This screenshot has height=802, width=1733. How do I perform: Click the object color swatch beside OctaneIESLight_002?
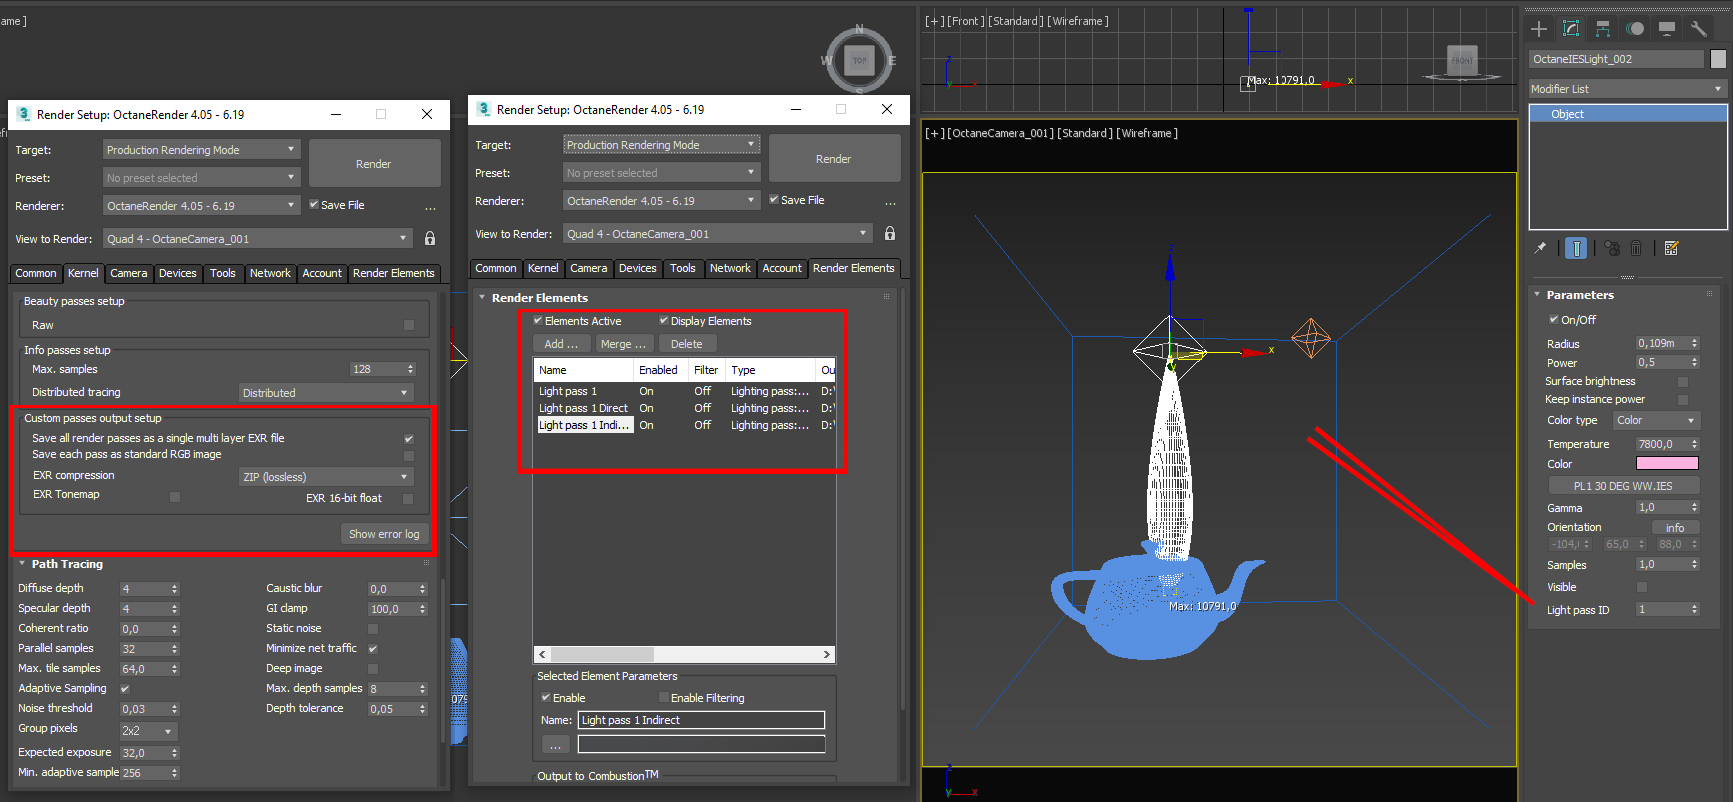click(1718, 59)
